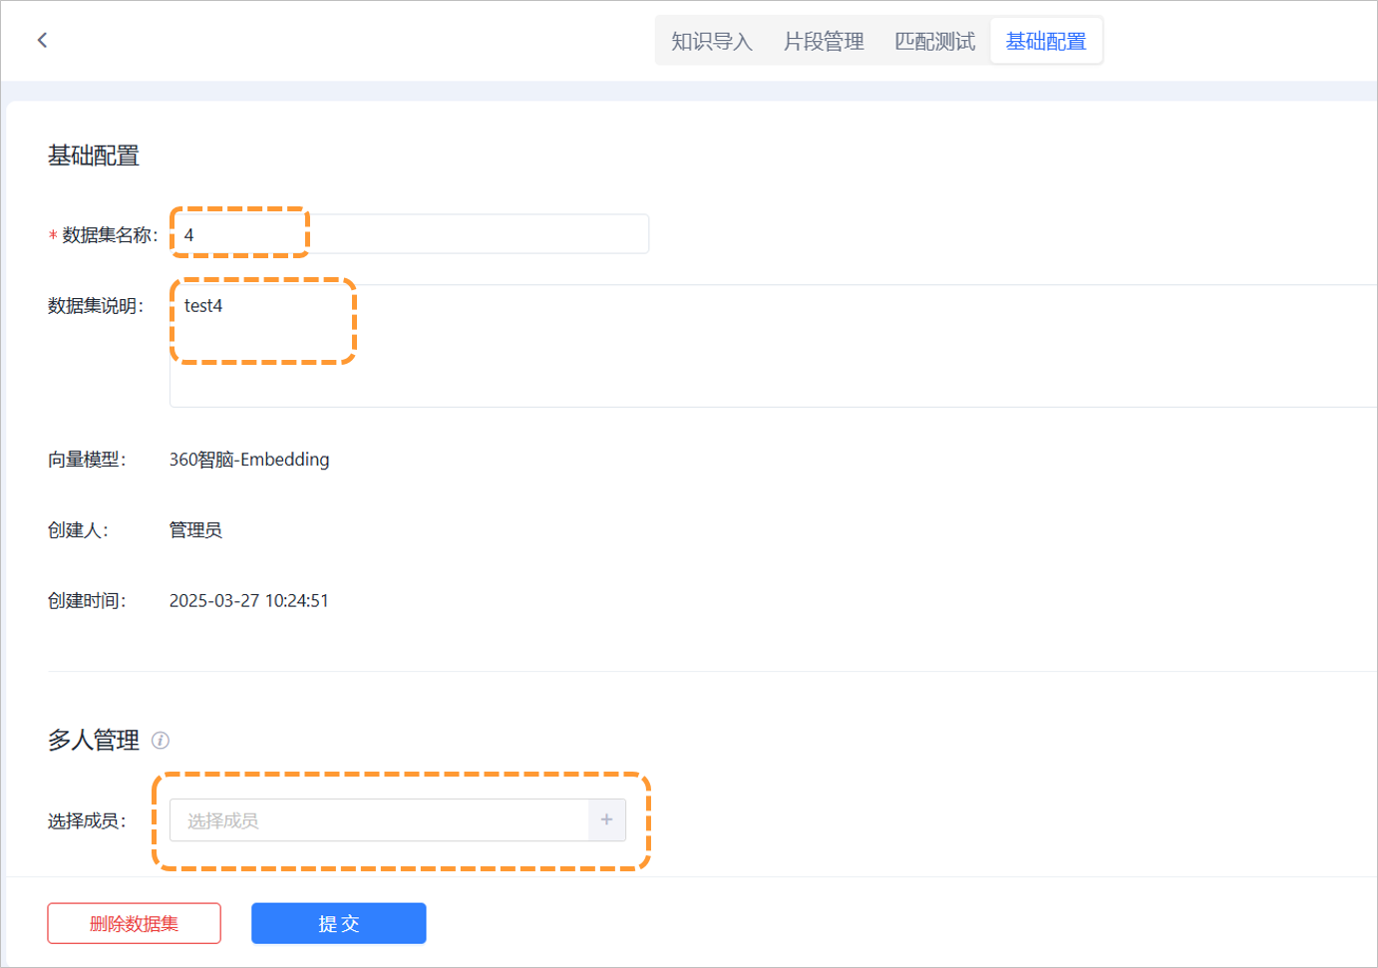Viewport: 1378px width, 968px height.
Task: Click the creation time 2025-03-27 10:24:51
Action: (x=249, y=601)
